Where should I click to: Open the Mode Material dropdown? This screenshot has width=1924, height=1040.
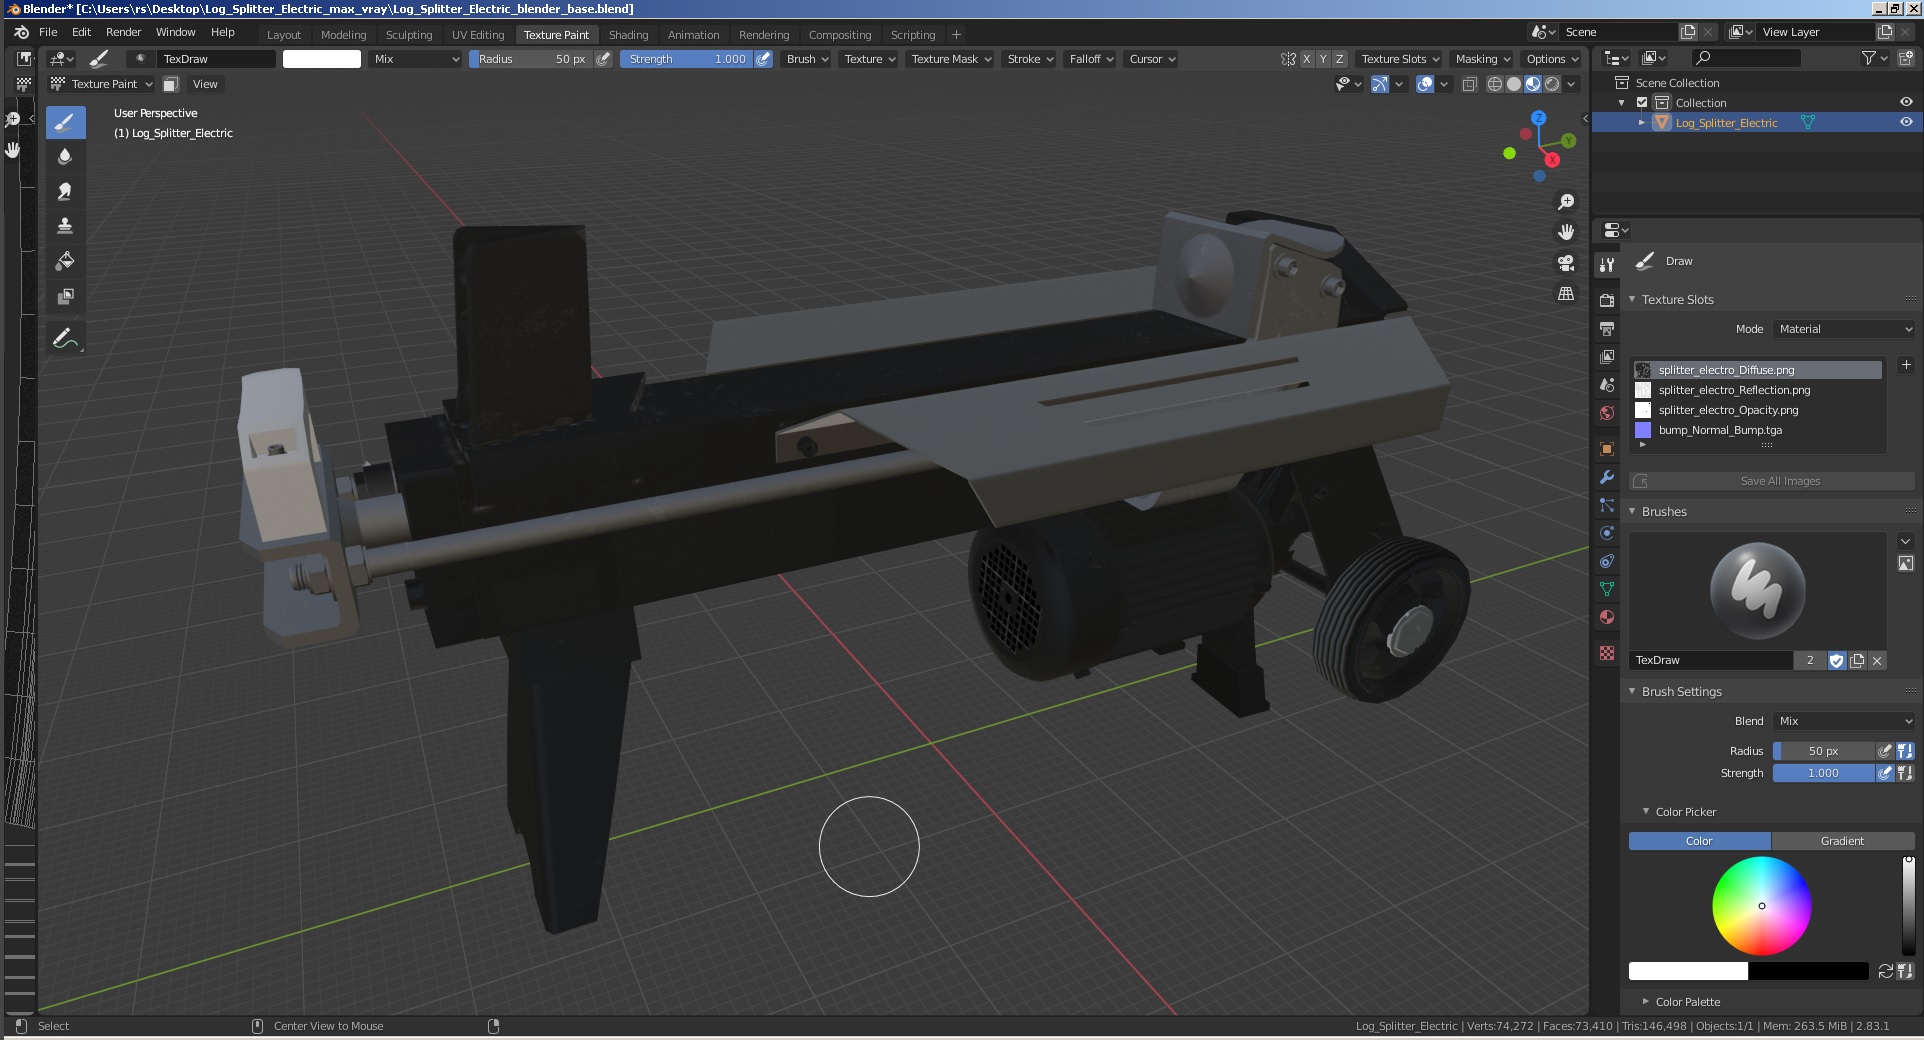click(x=1845, y=329)
